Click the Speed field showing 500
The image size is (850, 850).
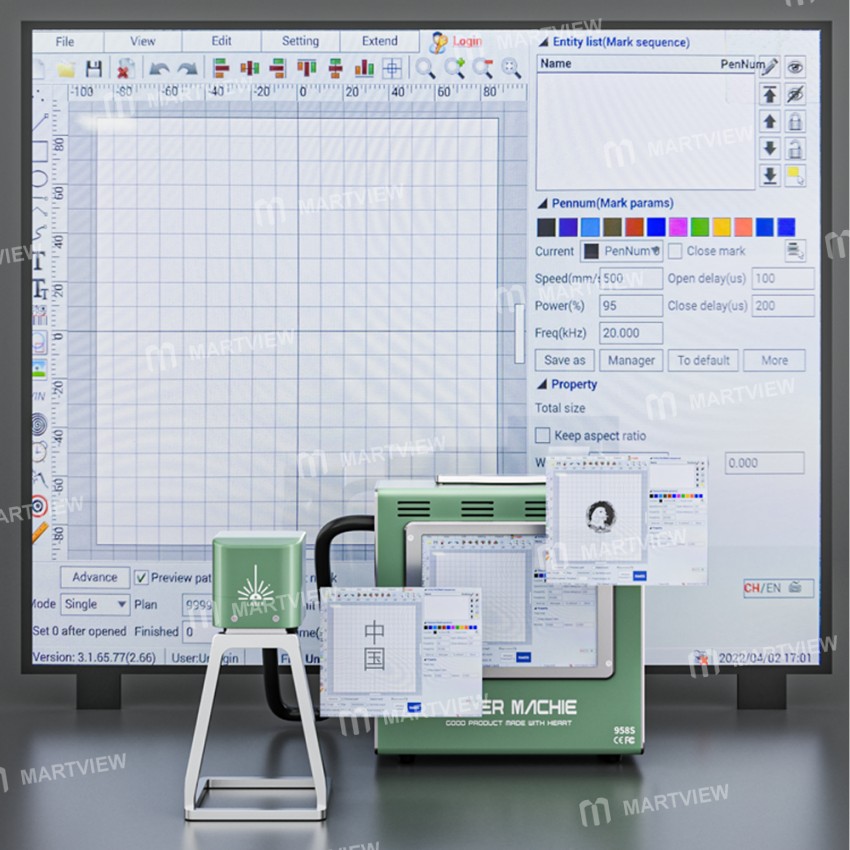click(x=631, y=278)
